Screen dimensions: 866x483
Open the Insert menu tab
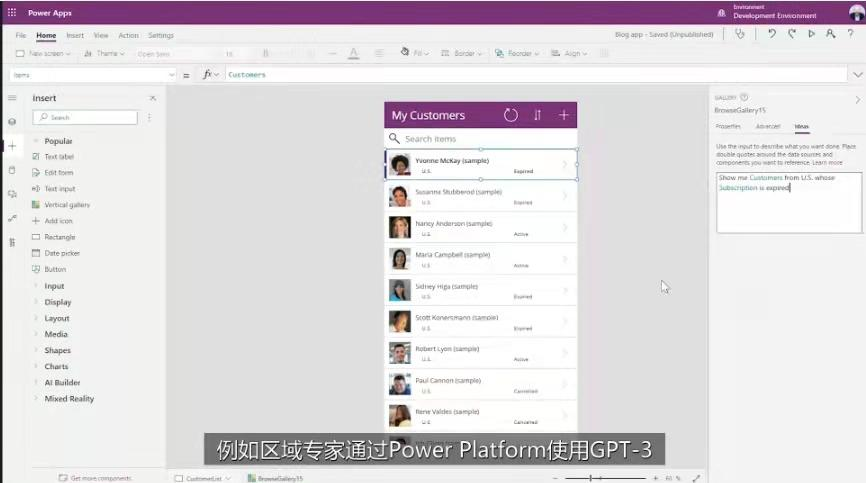coord(75,35)
